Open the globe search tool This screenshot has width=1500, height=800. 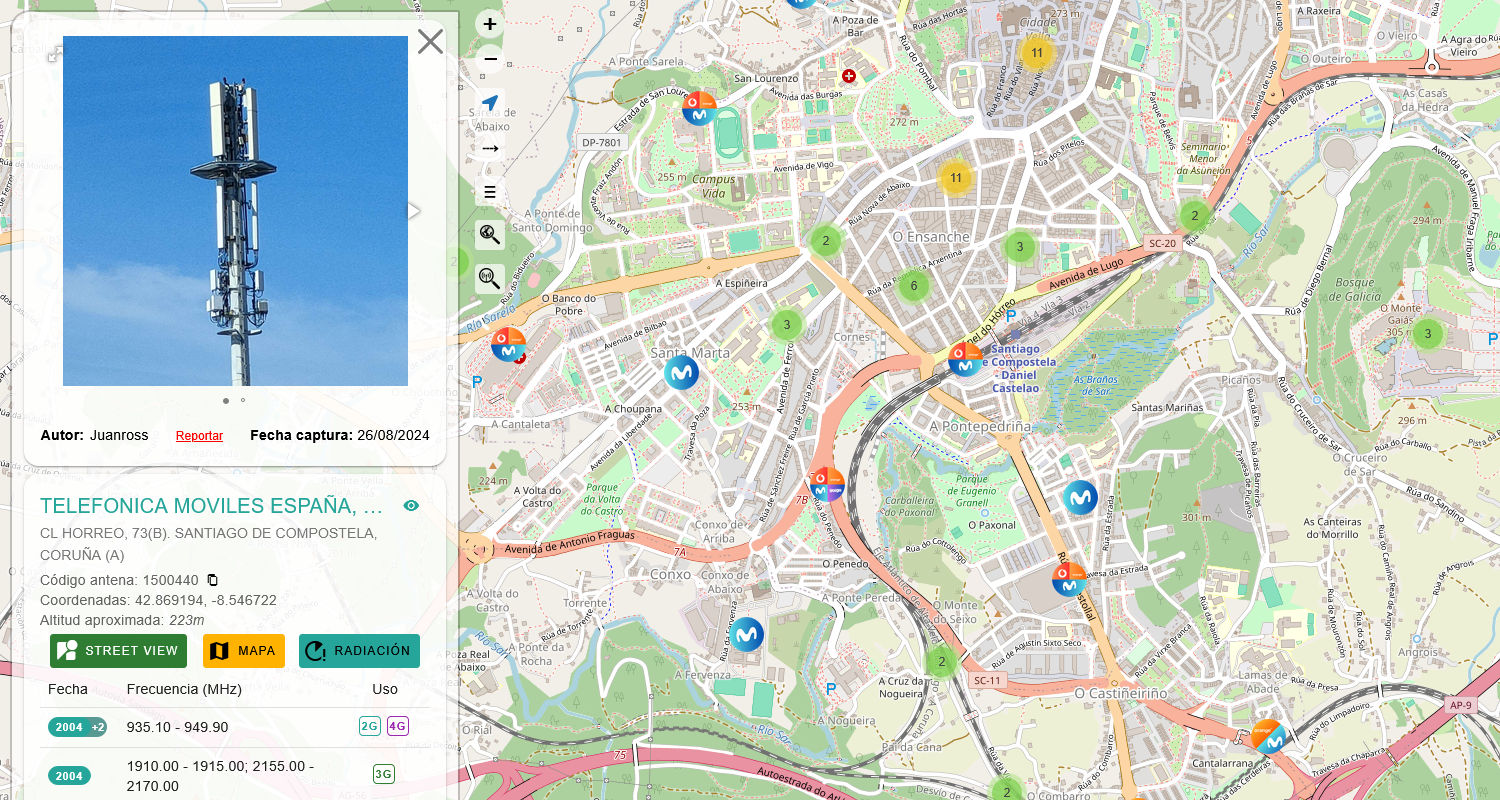tap(490, 235)
